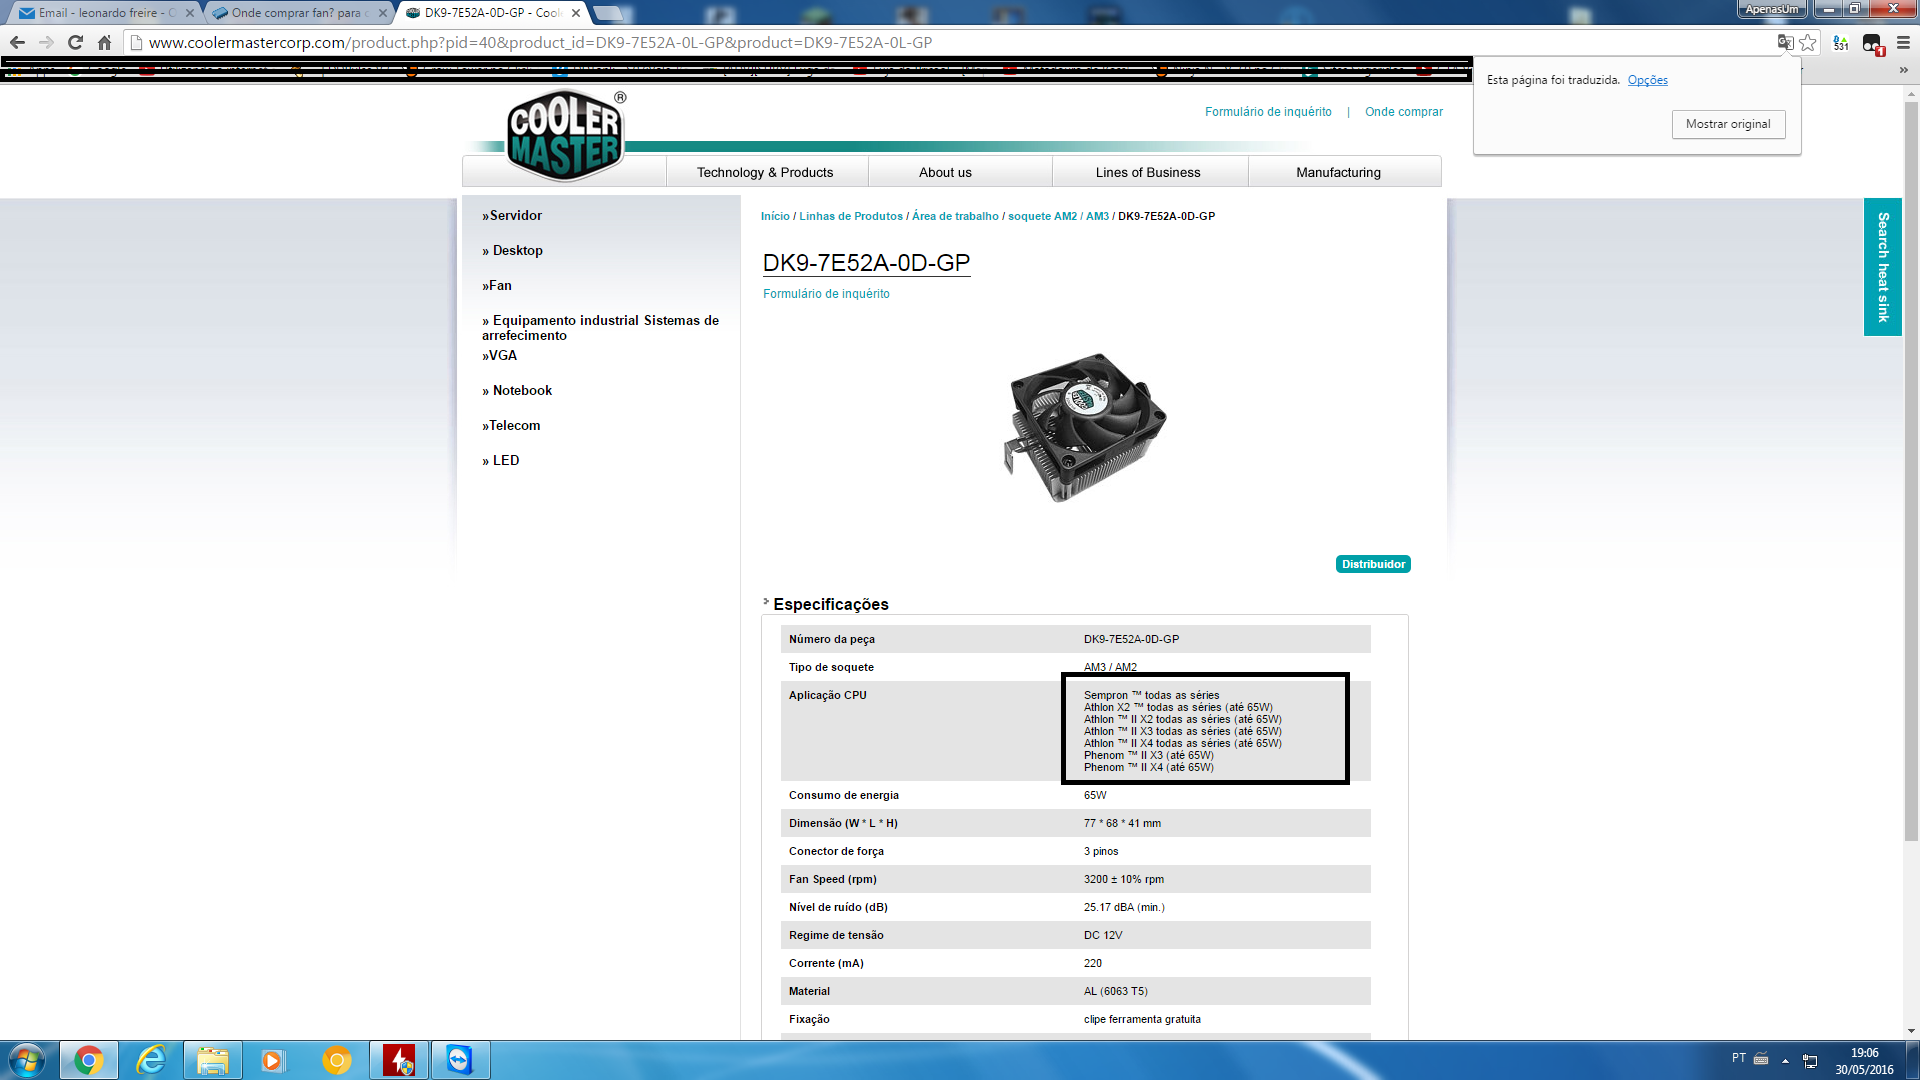Click the Mostrar original button
The image size is (1920, 1080).
coord(1728,124)
